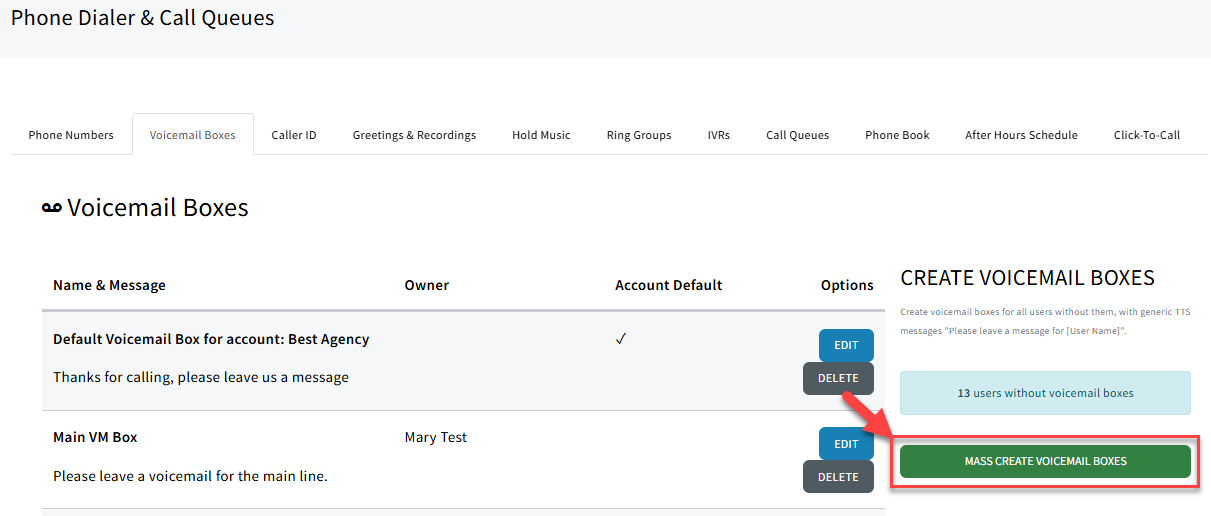This screenshot has width=1211, height=516.
Task: Click the voicemail icon beside the heading
Action: 51,208
